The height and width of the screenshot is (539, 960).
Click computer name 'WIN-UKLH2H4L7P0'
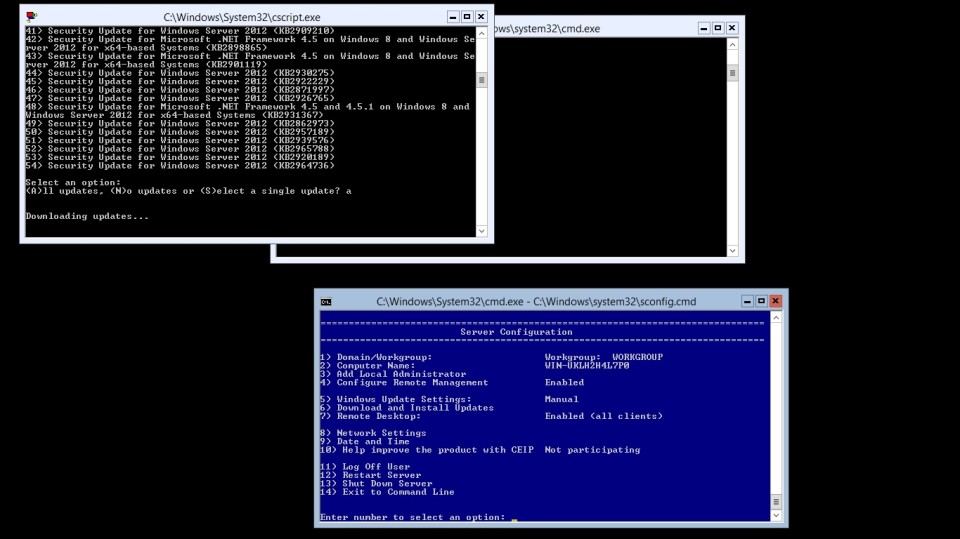click(587, 366)
